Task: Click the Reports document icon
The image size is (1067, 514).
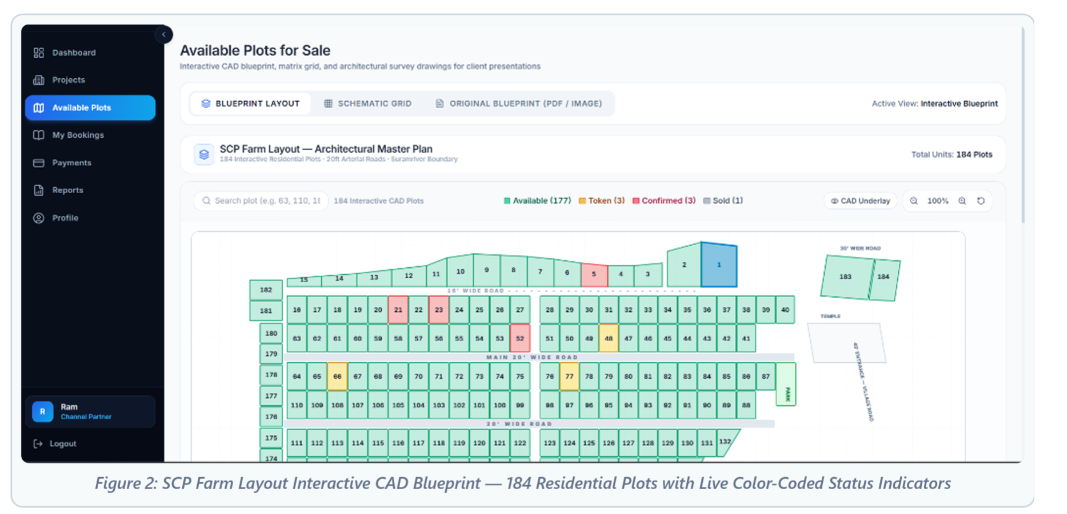Action: pyautogui.click(x=39, y=190)
